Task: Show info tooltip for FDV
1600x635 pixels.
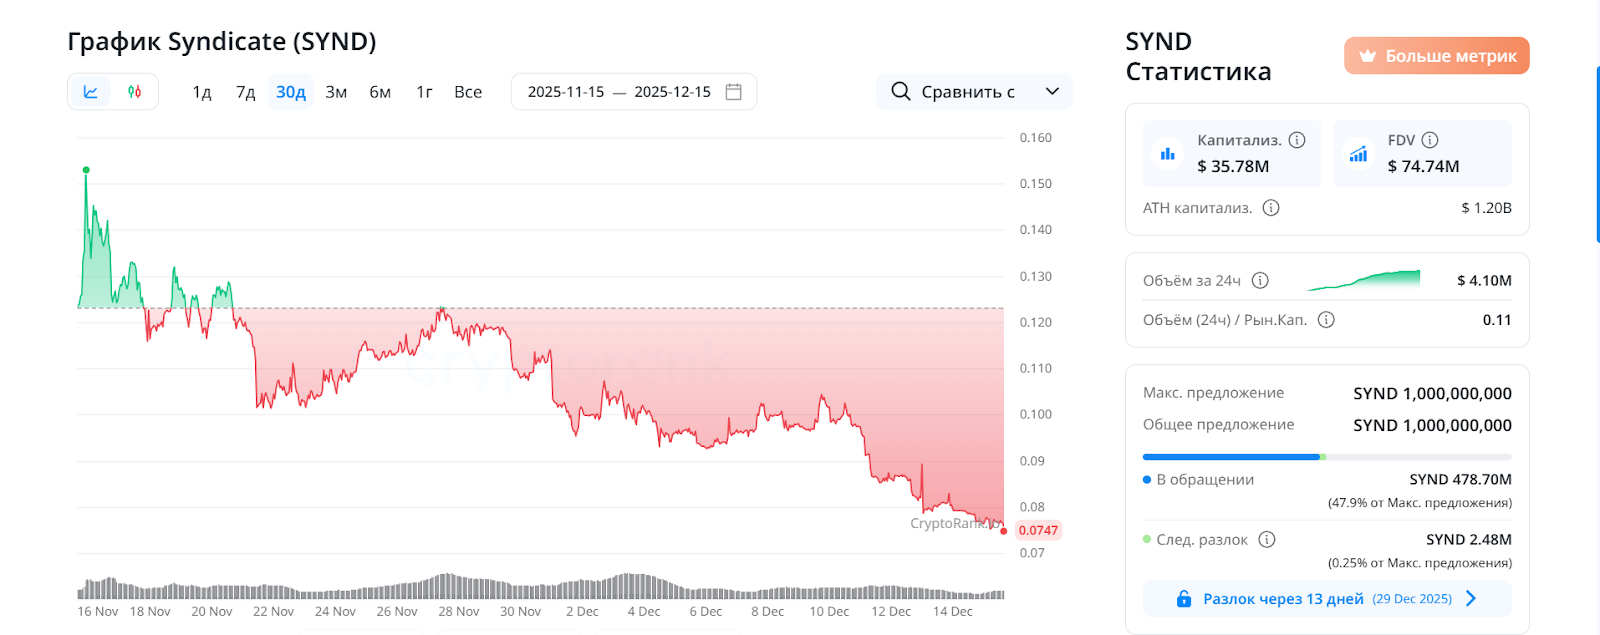Action: point(1430,140)
